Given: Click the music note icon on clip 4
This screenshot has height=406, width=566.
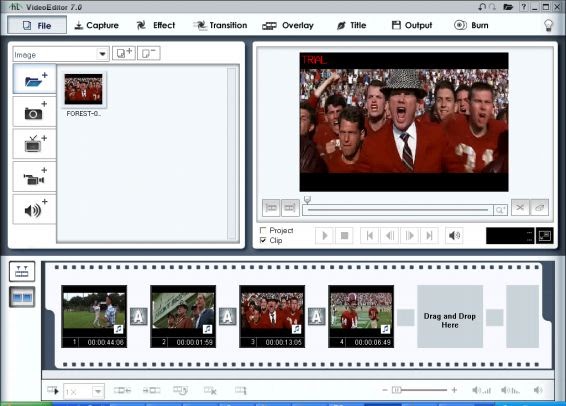Looking at the screenshot, I should 386,329.
